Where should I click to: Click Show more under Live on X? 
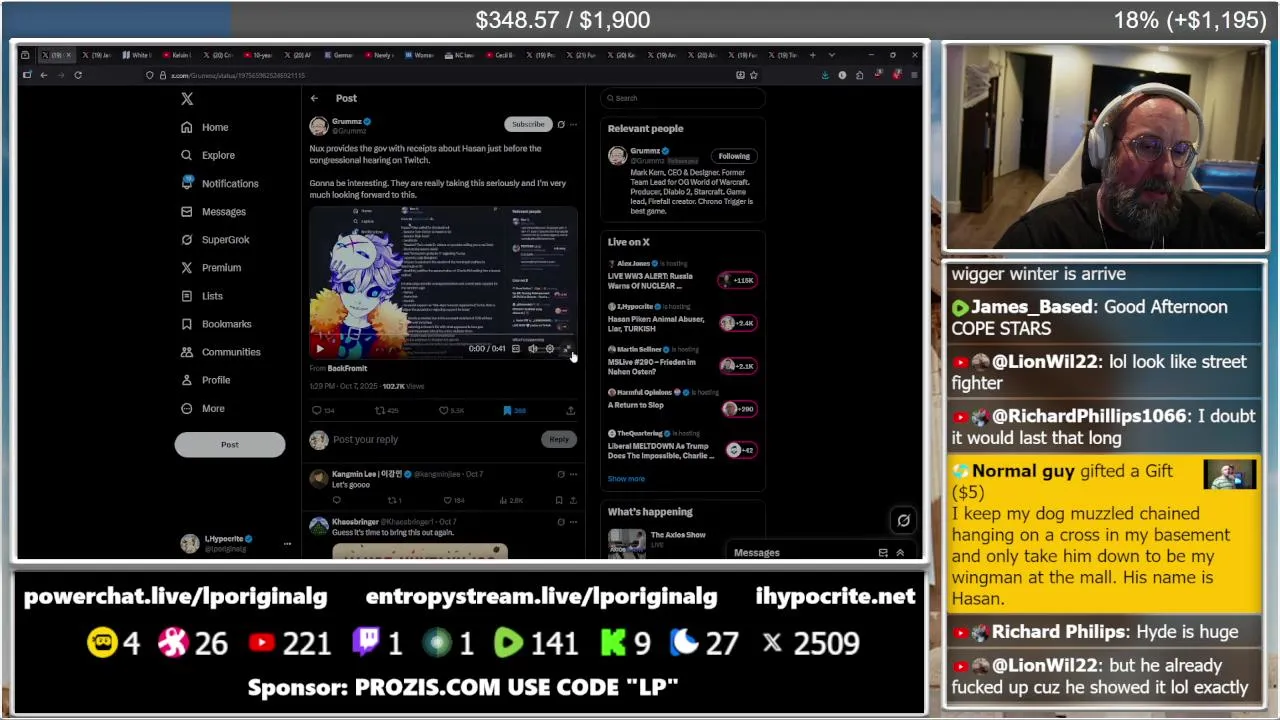click(x=626, y=479)
